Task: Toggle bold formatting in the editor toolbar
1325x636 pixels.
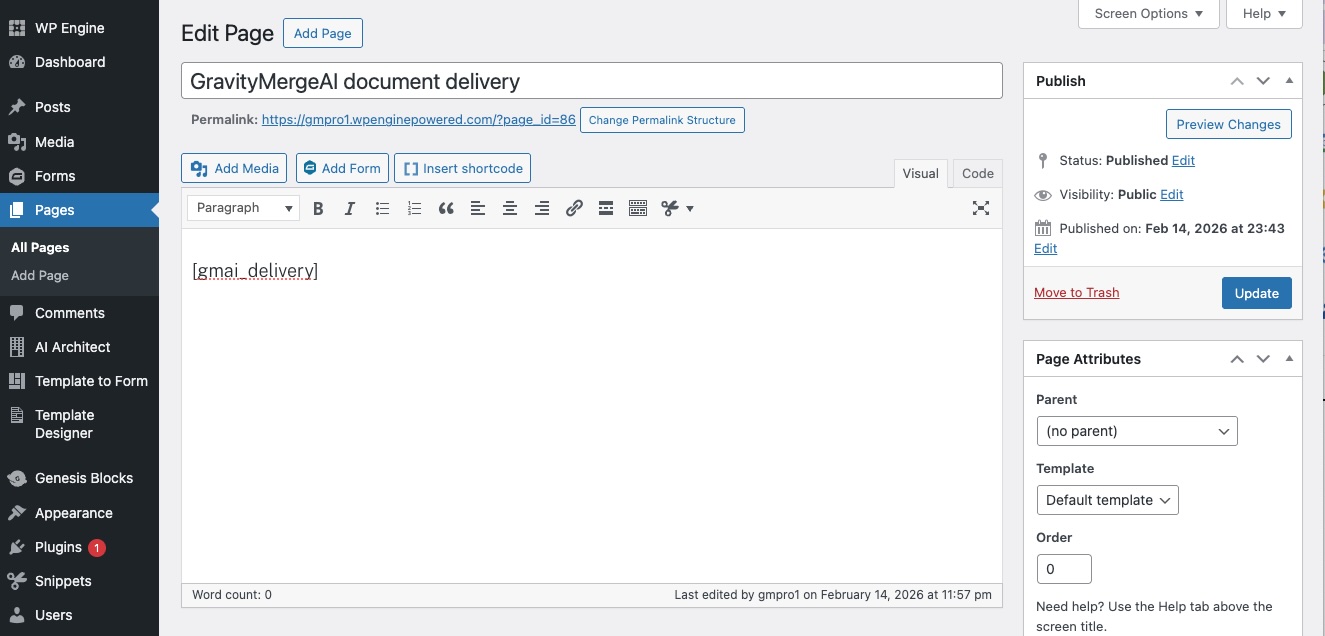Action: pos(318,209)
